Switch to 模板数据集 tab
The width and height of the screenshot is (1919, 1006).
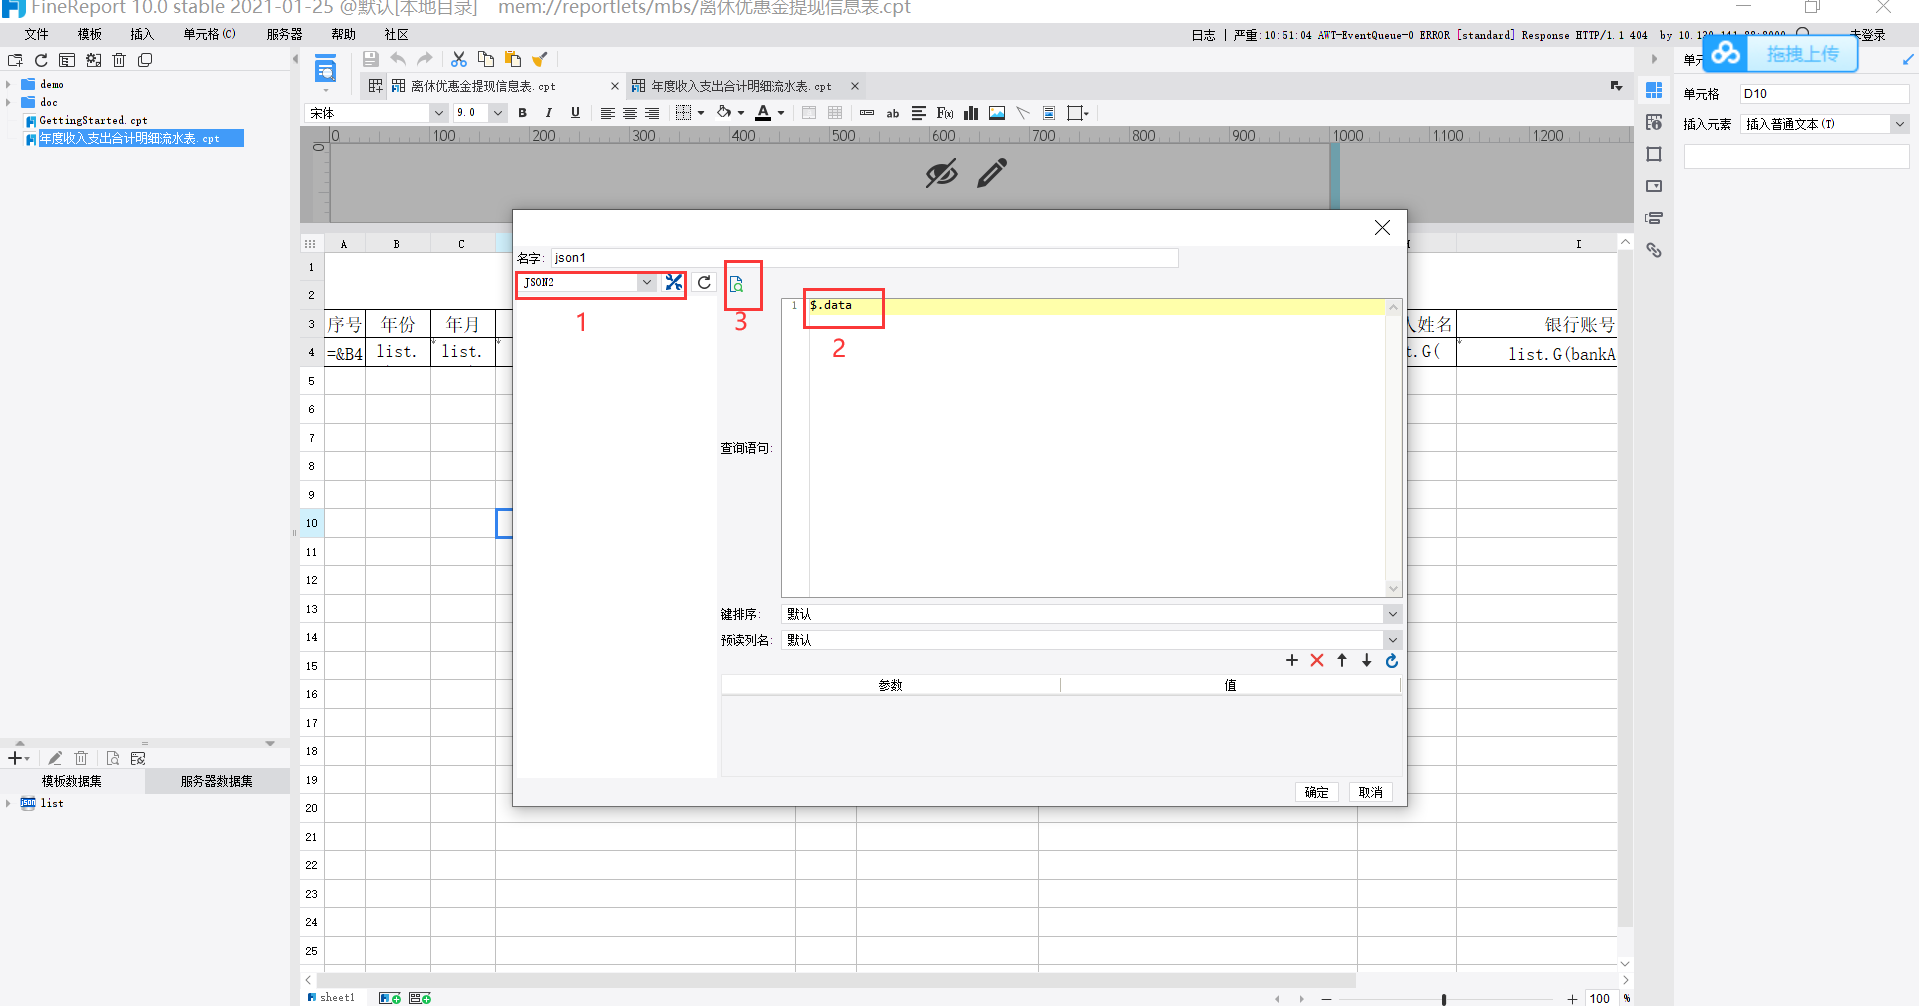(x=72, y=781)
